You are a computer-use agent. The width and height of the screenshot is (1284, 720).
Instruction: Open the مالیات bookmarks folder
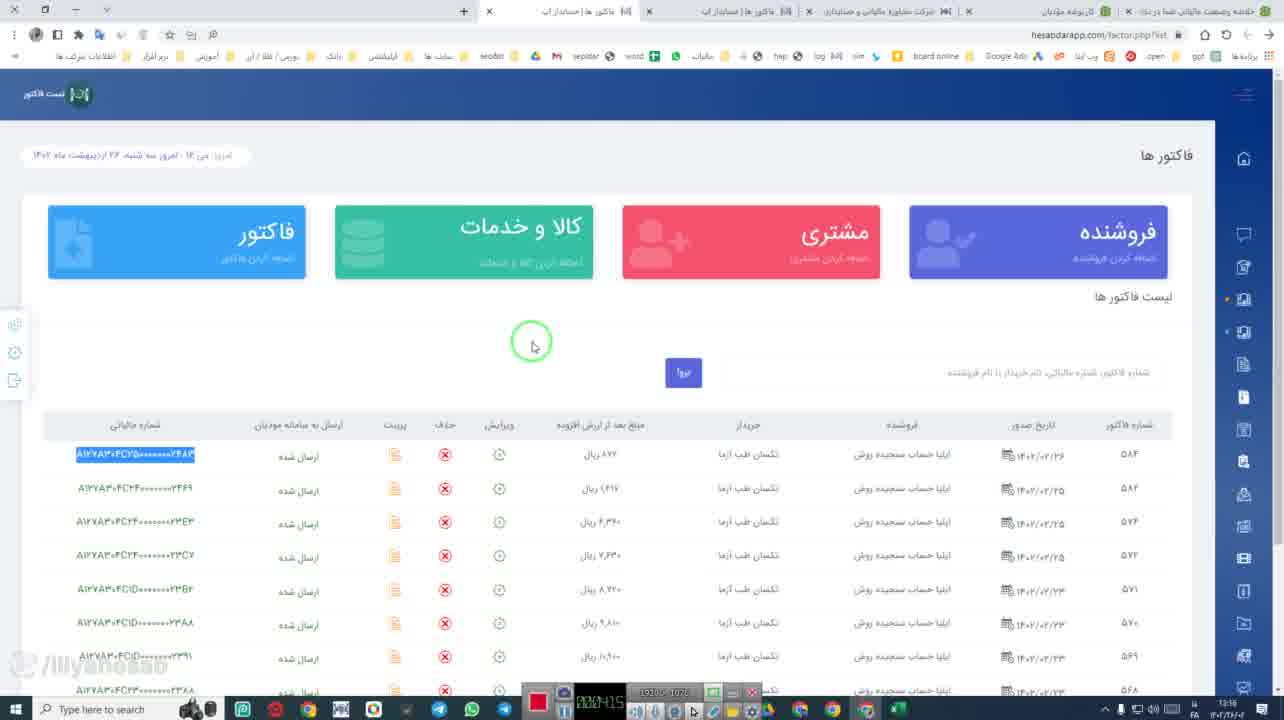tap(710, 56)
